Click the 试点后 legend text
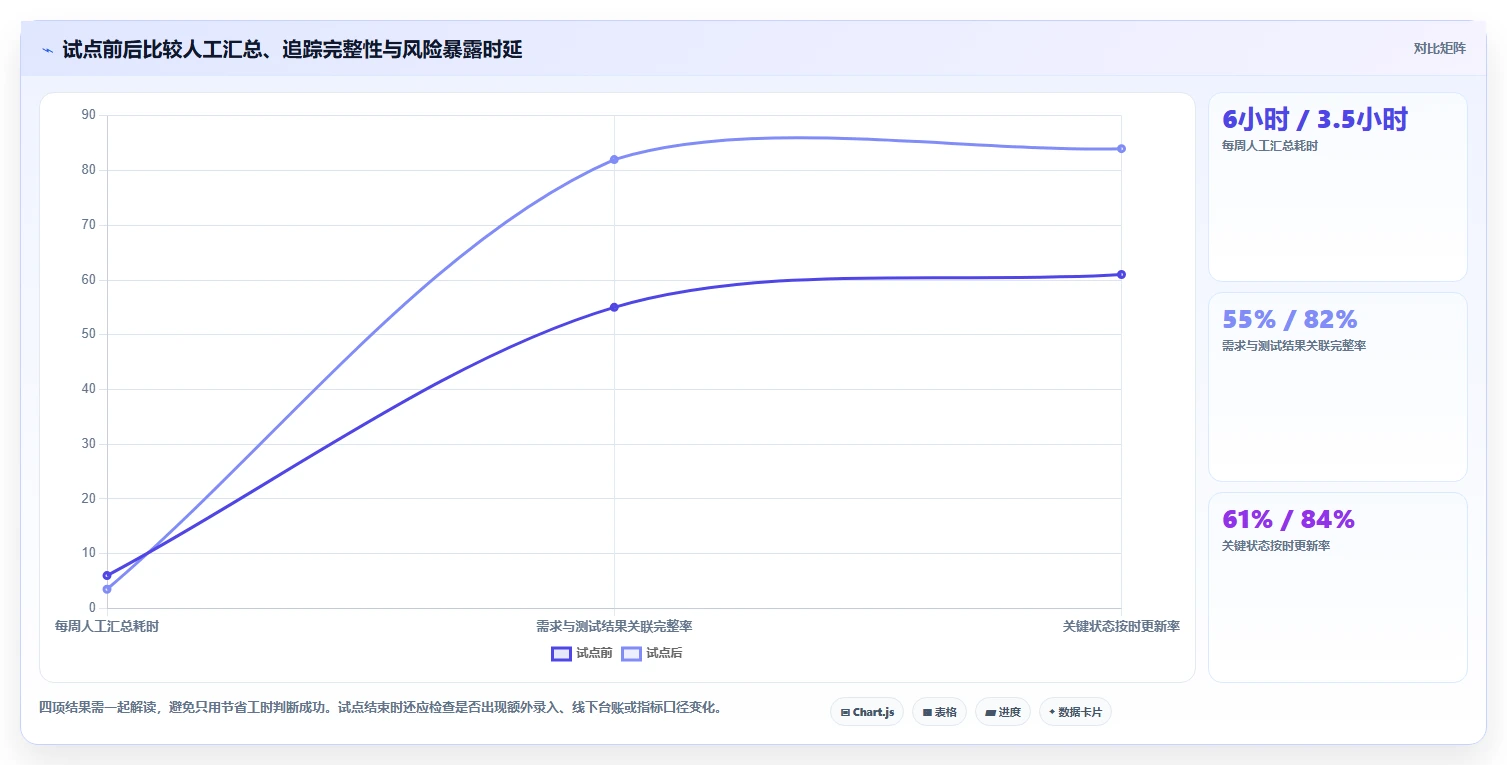 664,654
